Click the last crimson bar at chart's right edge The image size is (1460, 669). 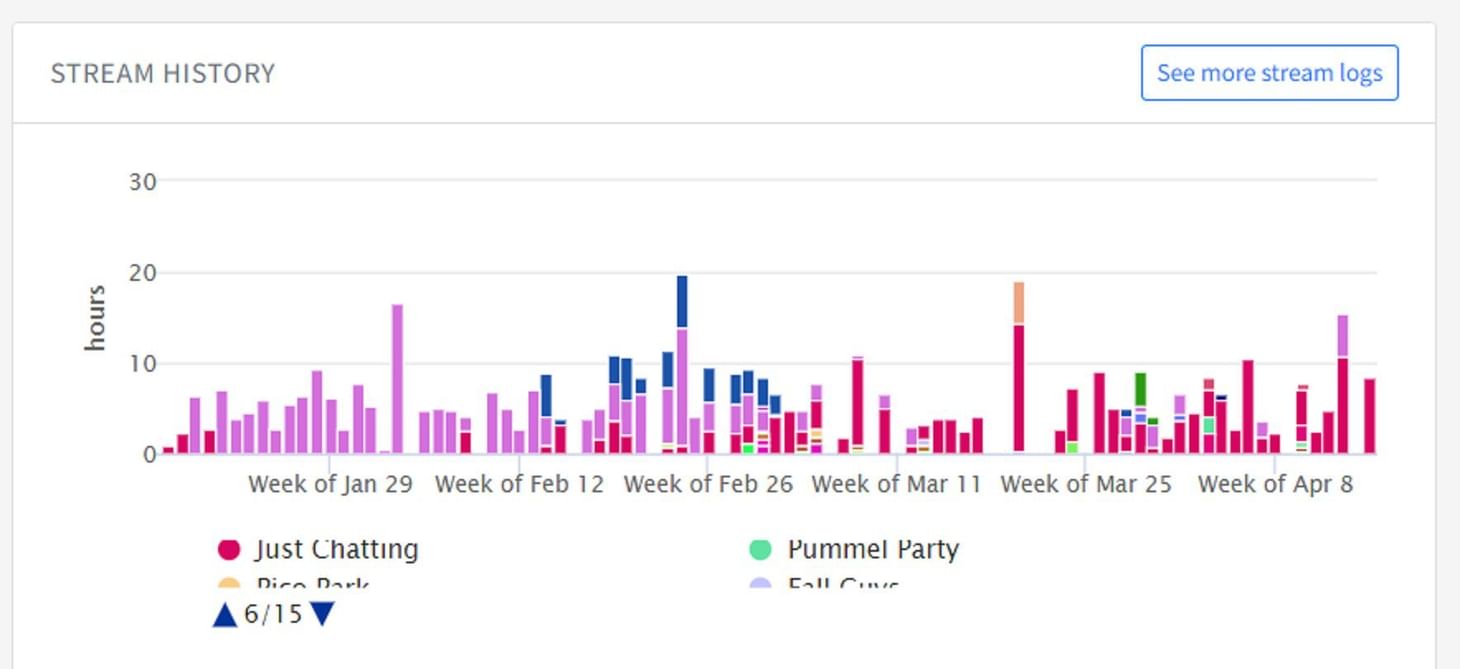click(1369, 416)
